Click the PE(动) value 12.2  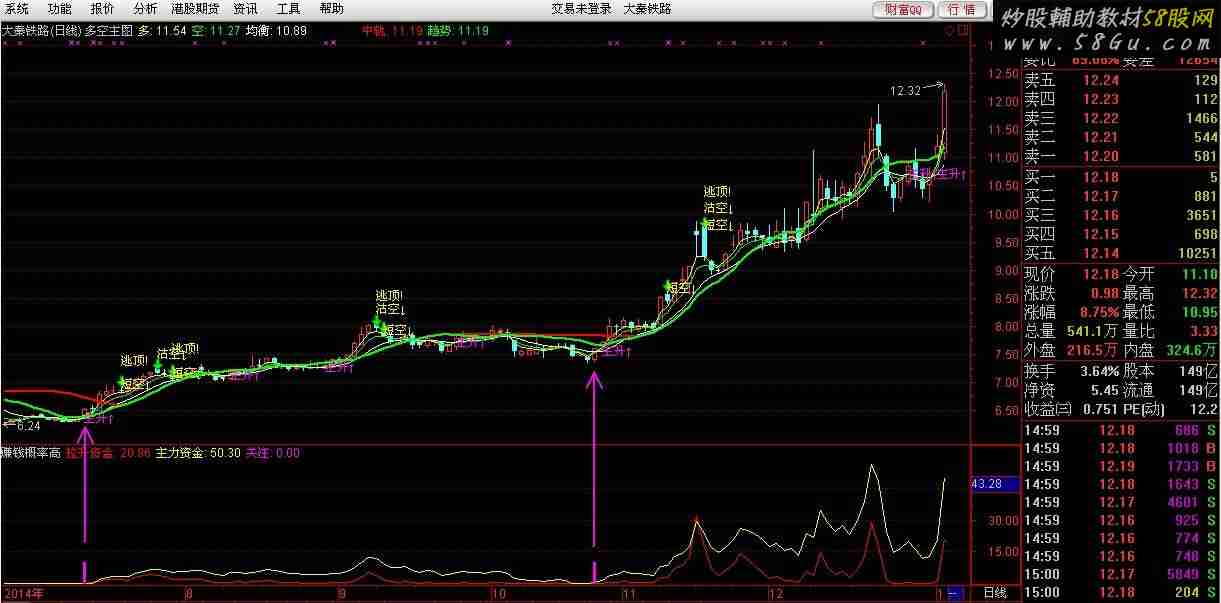(1203, 409)
